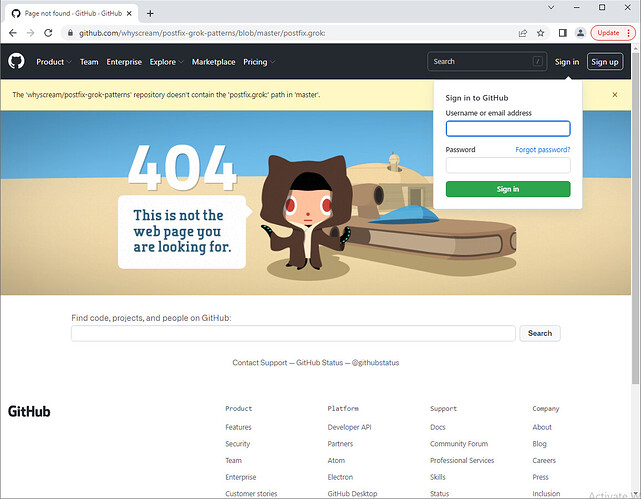641x499 pixels.
Task: Open the Electron footer link
Action: pyautogui.click(x=340, y=477)
